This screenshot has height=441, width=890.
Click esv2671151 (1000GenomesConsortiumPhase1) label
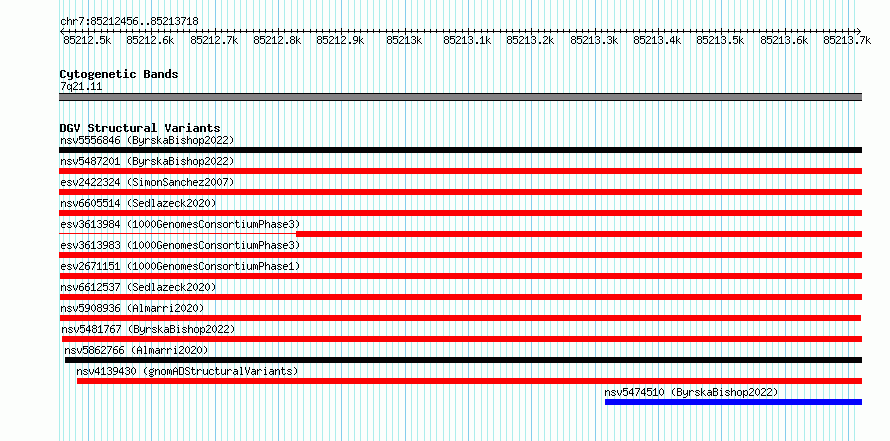pyautogui.click(x=180, y=266)
